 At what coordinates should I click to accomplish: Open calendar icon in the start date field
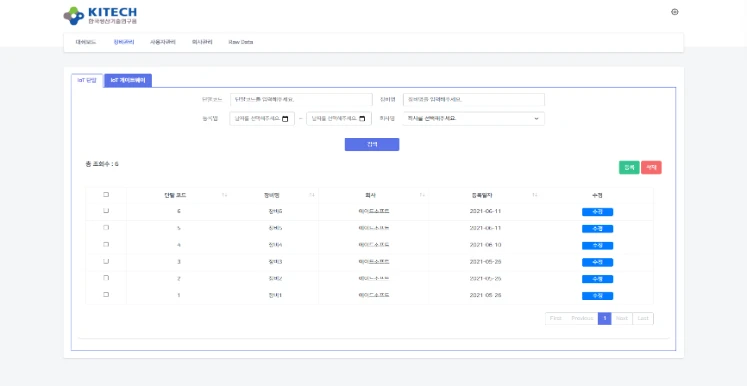285,119
